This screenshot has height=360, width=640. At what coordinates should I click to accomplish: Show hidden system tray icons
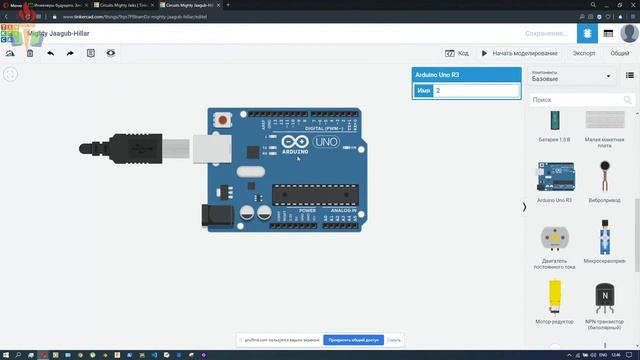point(569,355)
